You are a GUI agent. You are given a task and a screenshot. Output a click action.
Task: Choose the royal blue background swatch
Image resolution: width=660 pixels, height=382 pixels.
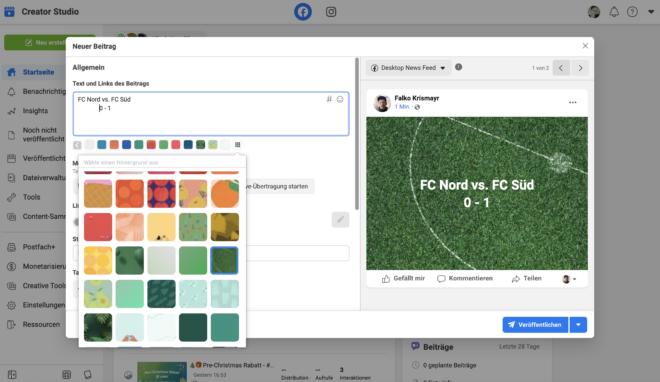click(126, 145)
